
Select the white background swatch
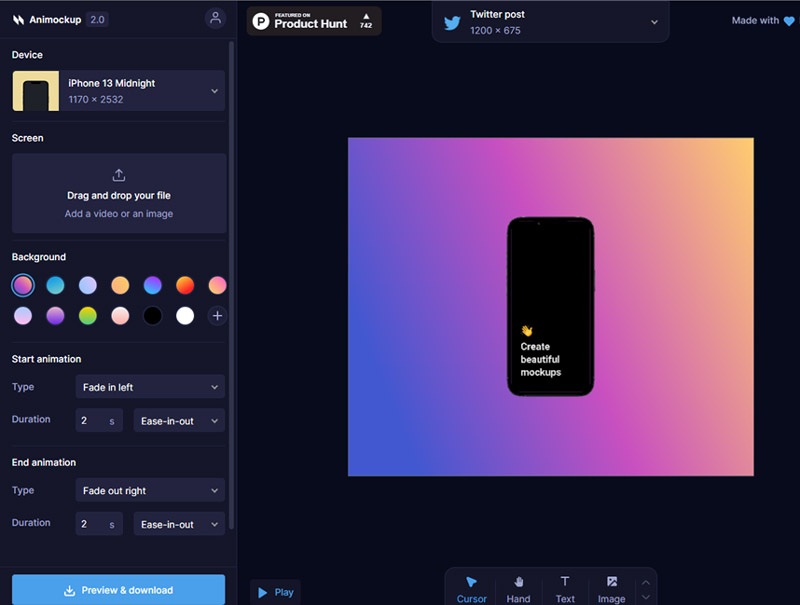point(184,316)
